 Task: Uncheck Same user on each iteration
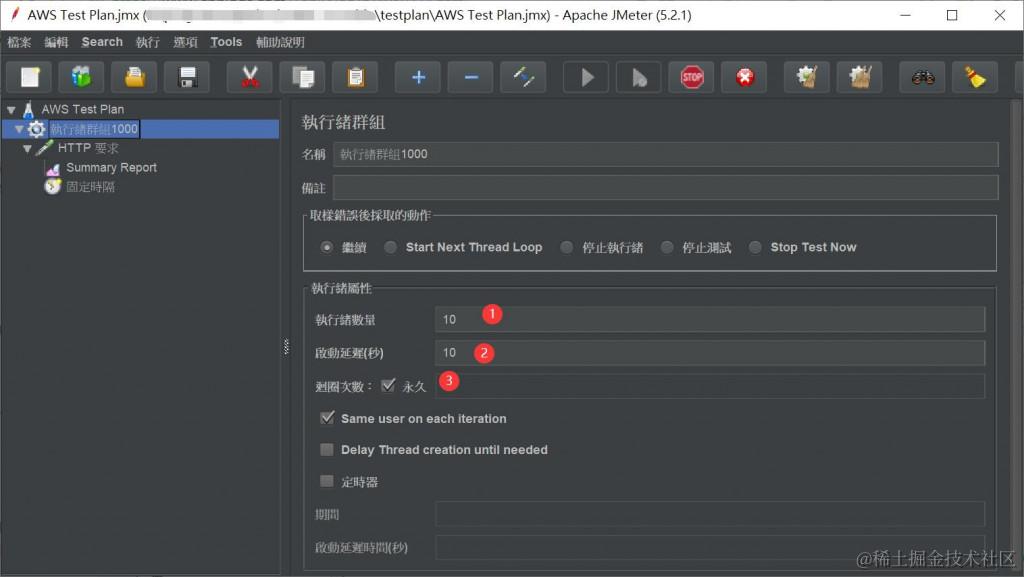tap(327, 418)
